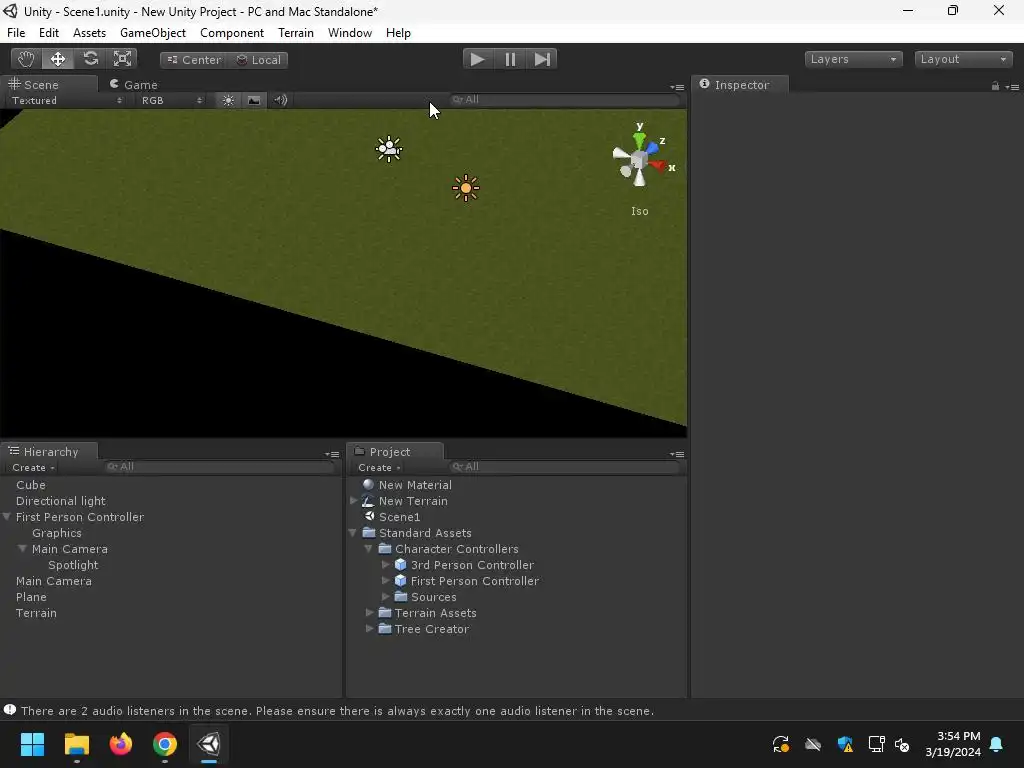
Task: Switch to the Game tab
Action: [134, 84]
